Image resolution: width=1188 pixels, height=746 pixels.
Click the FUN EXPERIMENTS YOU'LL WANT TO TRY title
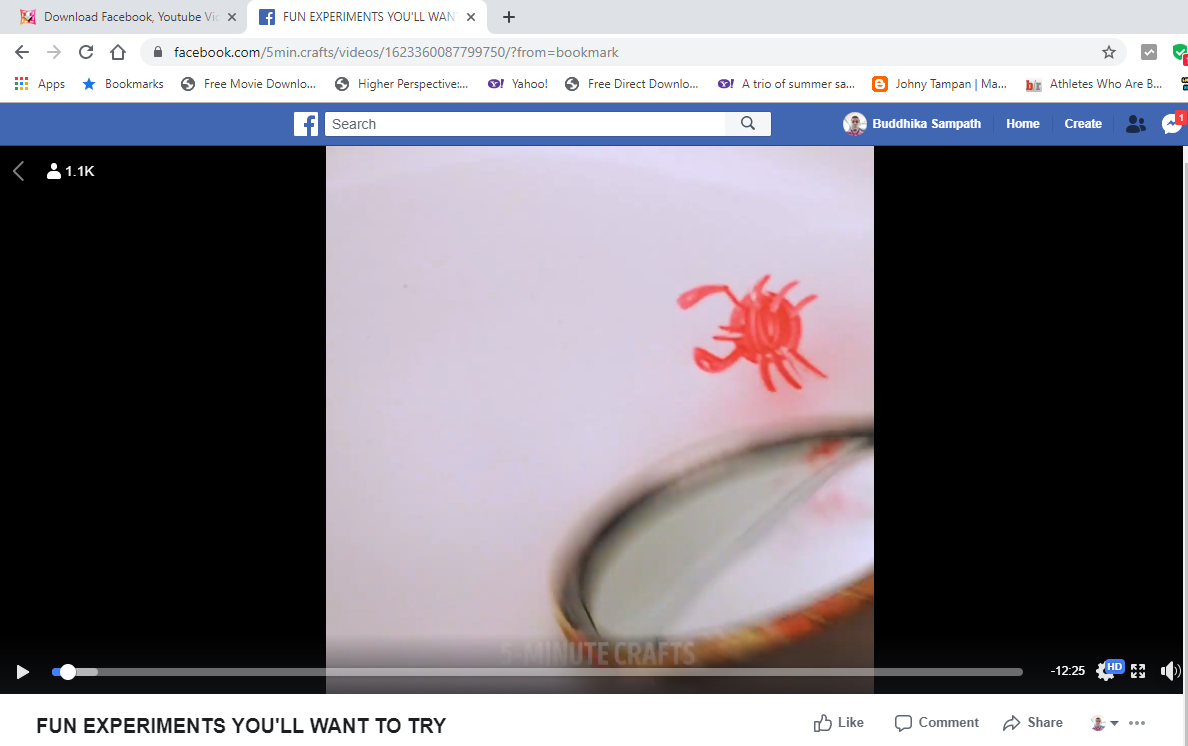[x=241, y=726]
